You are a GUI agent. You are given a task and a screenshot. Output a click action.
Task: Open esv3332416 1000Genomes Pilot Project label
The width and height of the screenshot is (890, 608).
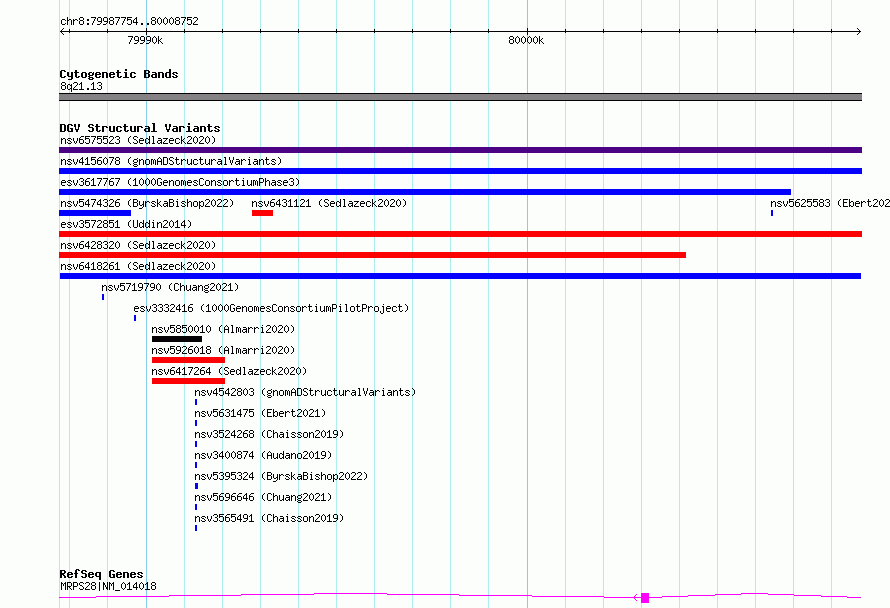[271, 308]
